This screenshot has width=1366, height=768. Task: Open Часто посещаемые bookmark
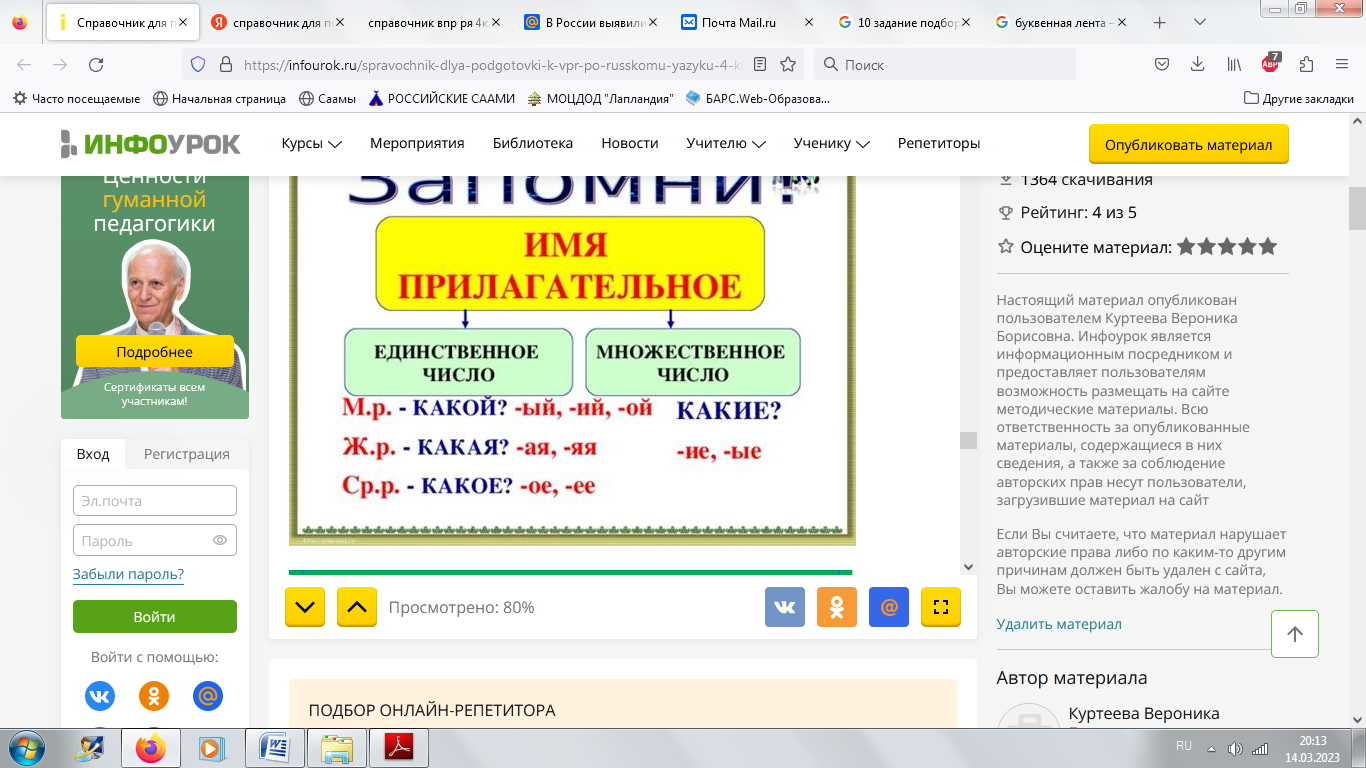[x=77, y=98]
